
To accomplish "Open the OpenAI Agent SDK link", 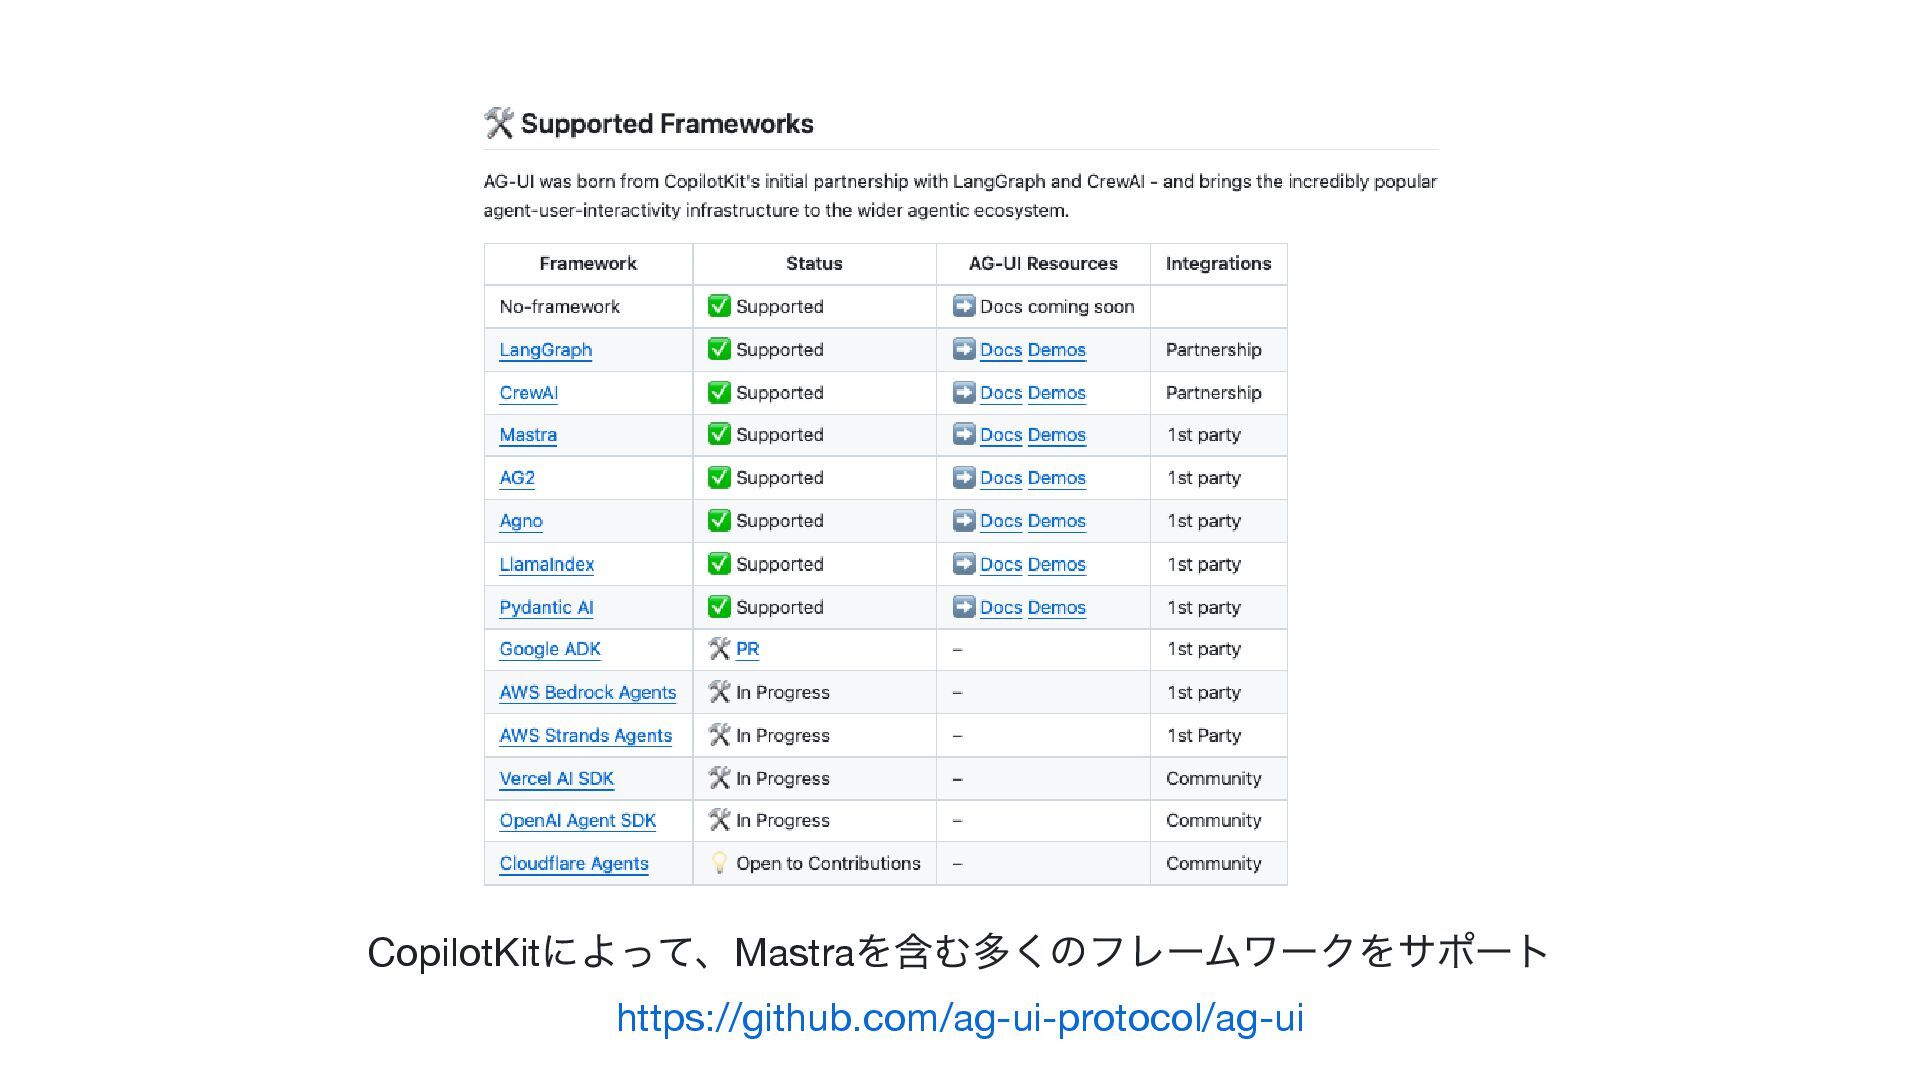I will pos(578,820).
